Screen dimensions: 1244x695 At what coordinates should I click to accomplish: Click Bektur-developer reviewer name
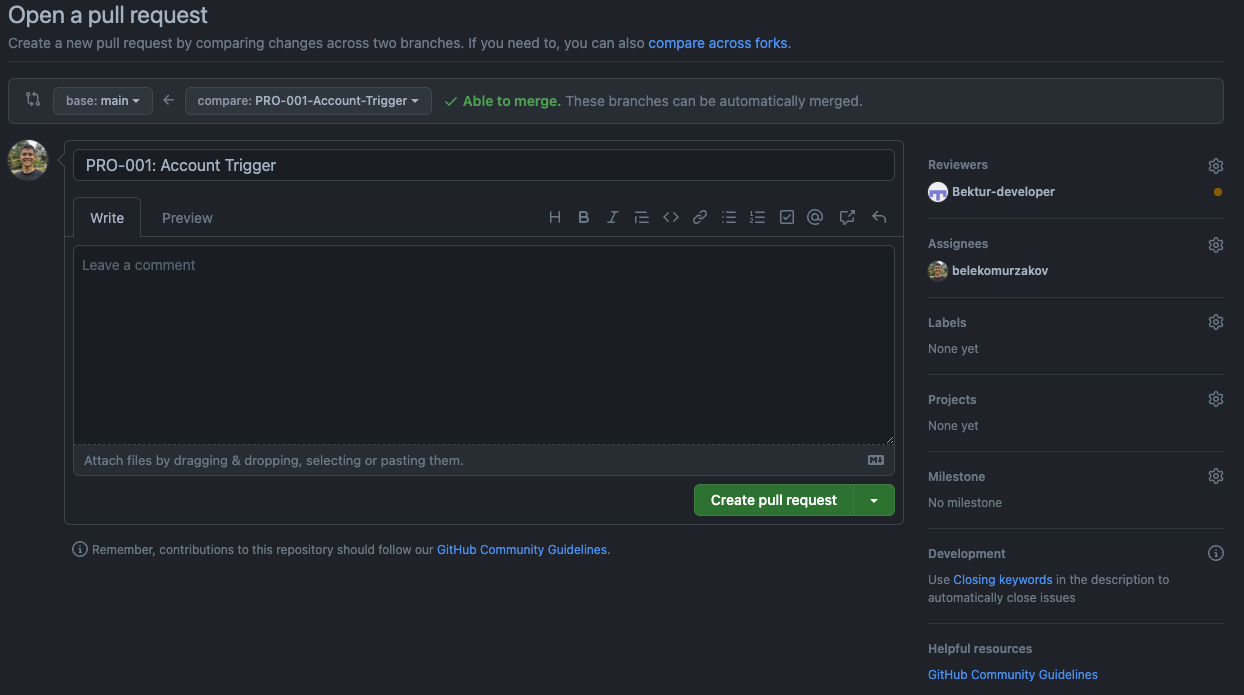[x=1003, y=192]
